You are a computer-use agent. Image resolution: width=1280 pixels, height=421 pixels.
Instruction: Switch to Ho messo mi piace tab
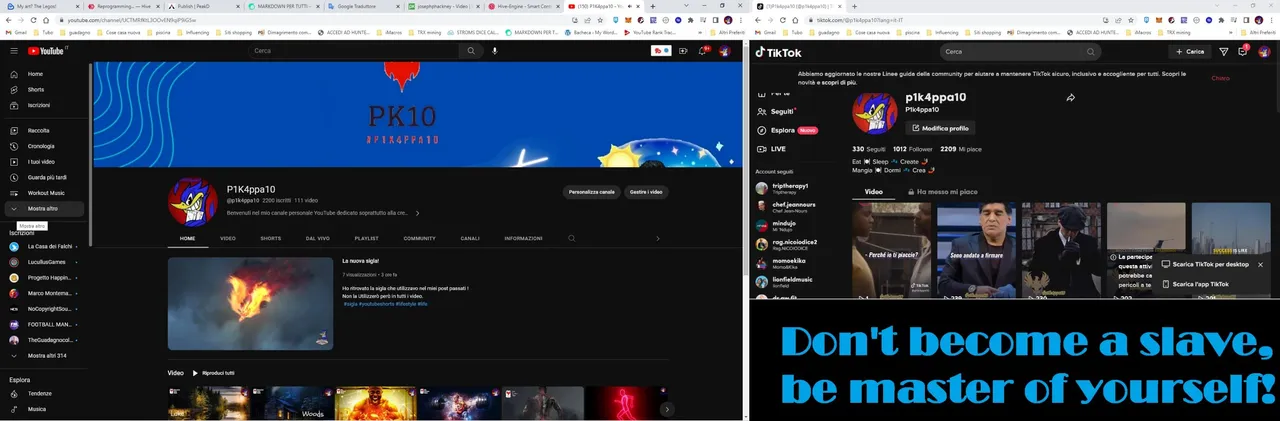(942, 192)
